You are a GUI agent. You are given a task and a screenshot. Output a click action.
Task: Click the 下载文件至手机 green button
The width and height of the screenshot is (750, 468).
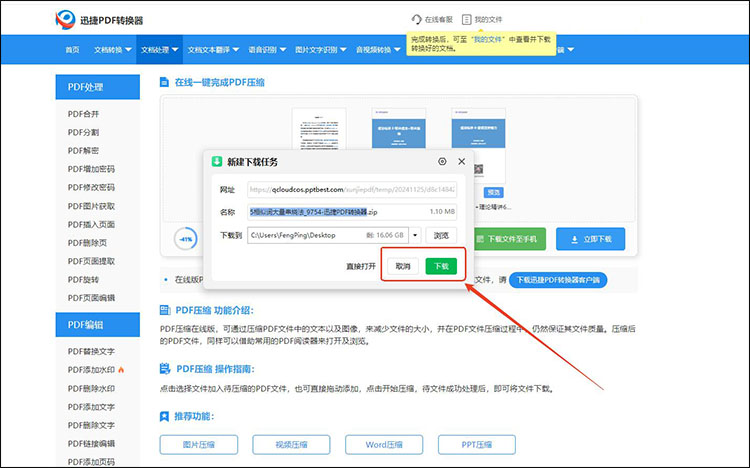509,239
